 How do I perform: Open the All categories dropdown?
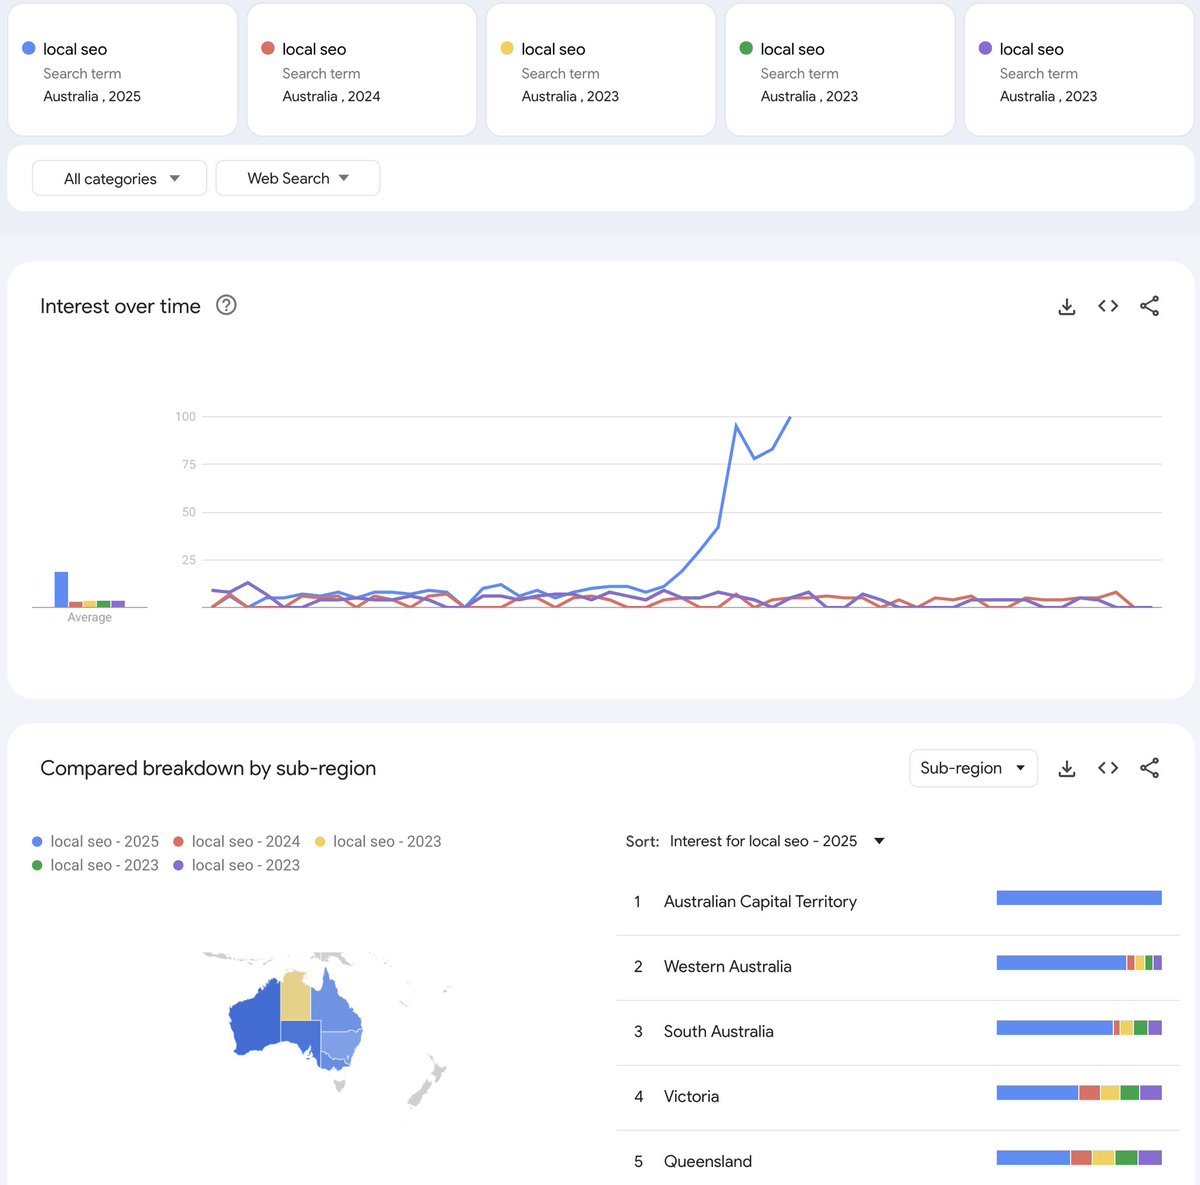(x=120, y=178)
